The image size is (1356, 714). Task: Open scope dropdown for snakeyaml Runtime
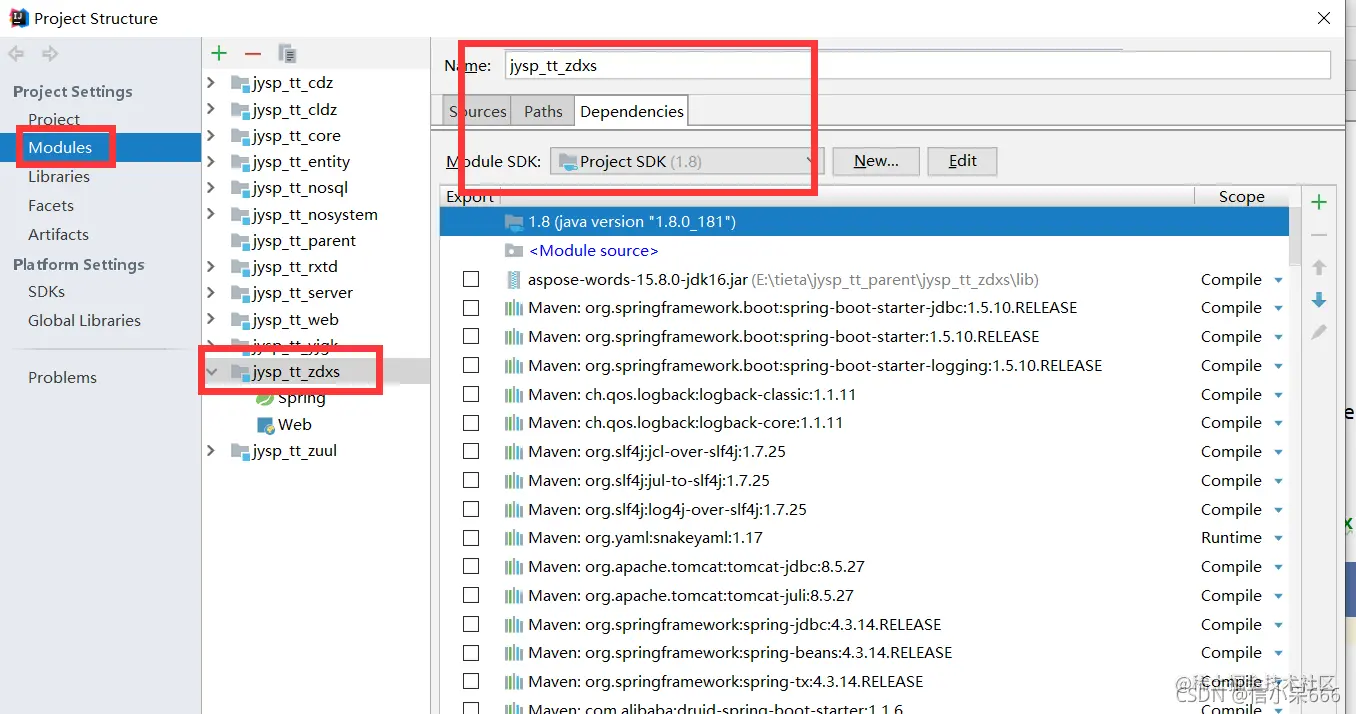(x=1278, y=539)
